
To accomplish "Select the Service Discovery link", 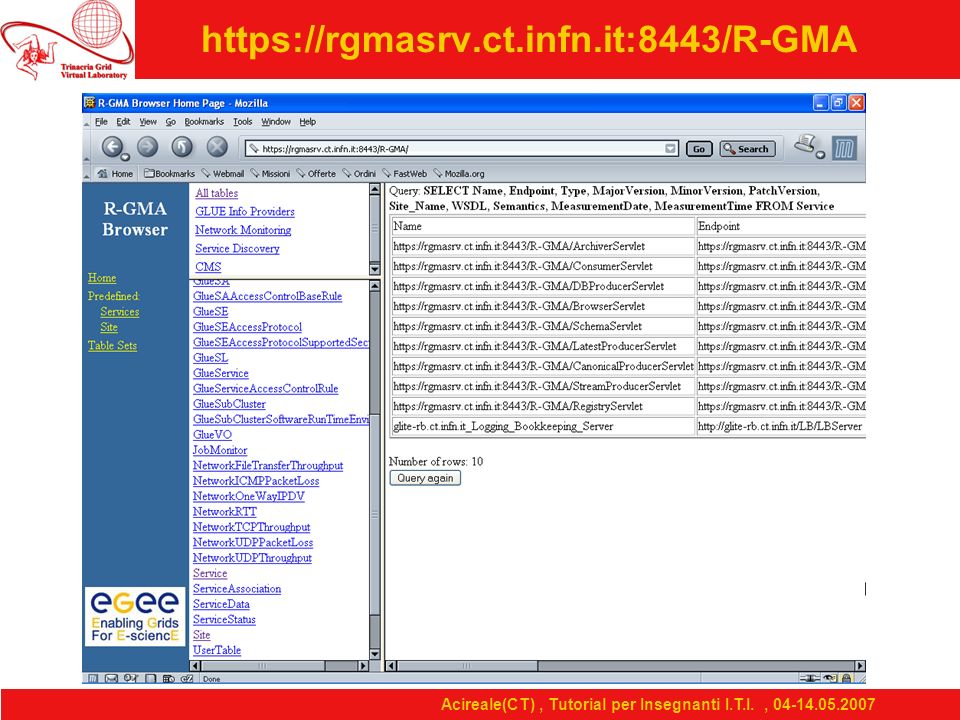I will (x=237, y=249).
